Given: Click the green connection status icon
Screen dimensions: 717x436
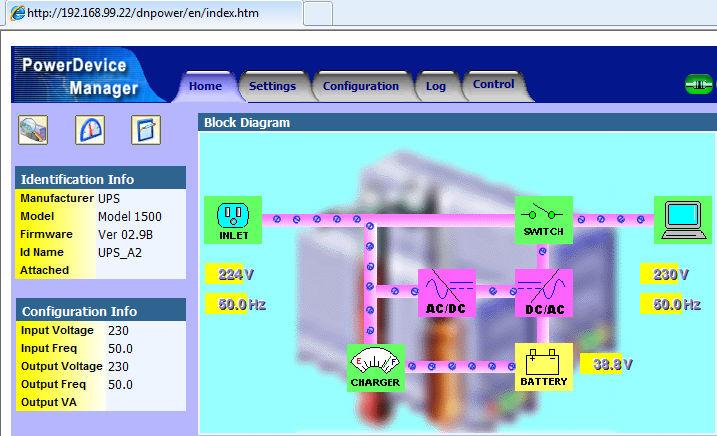Looking at the screenshot, I should click(x=699, y=84).
